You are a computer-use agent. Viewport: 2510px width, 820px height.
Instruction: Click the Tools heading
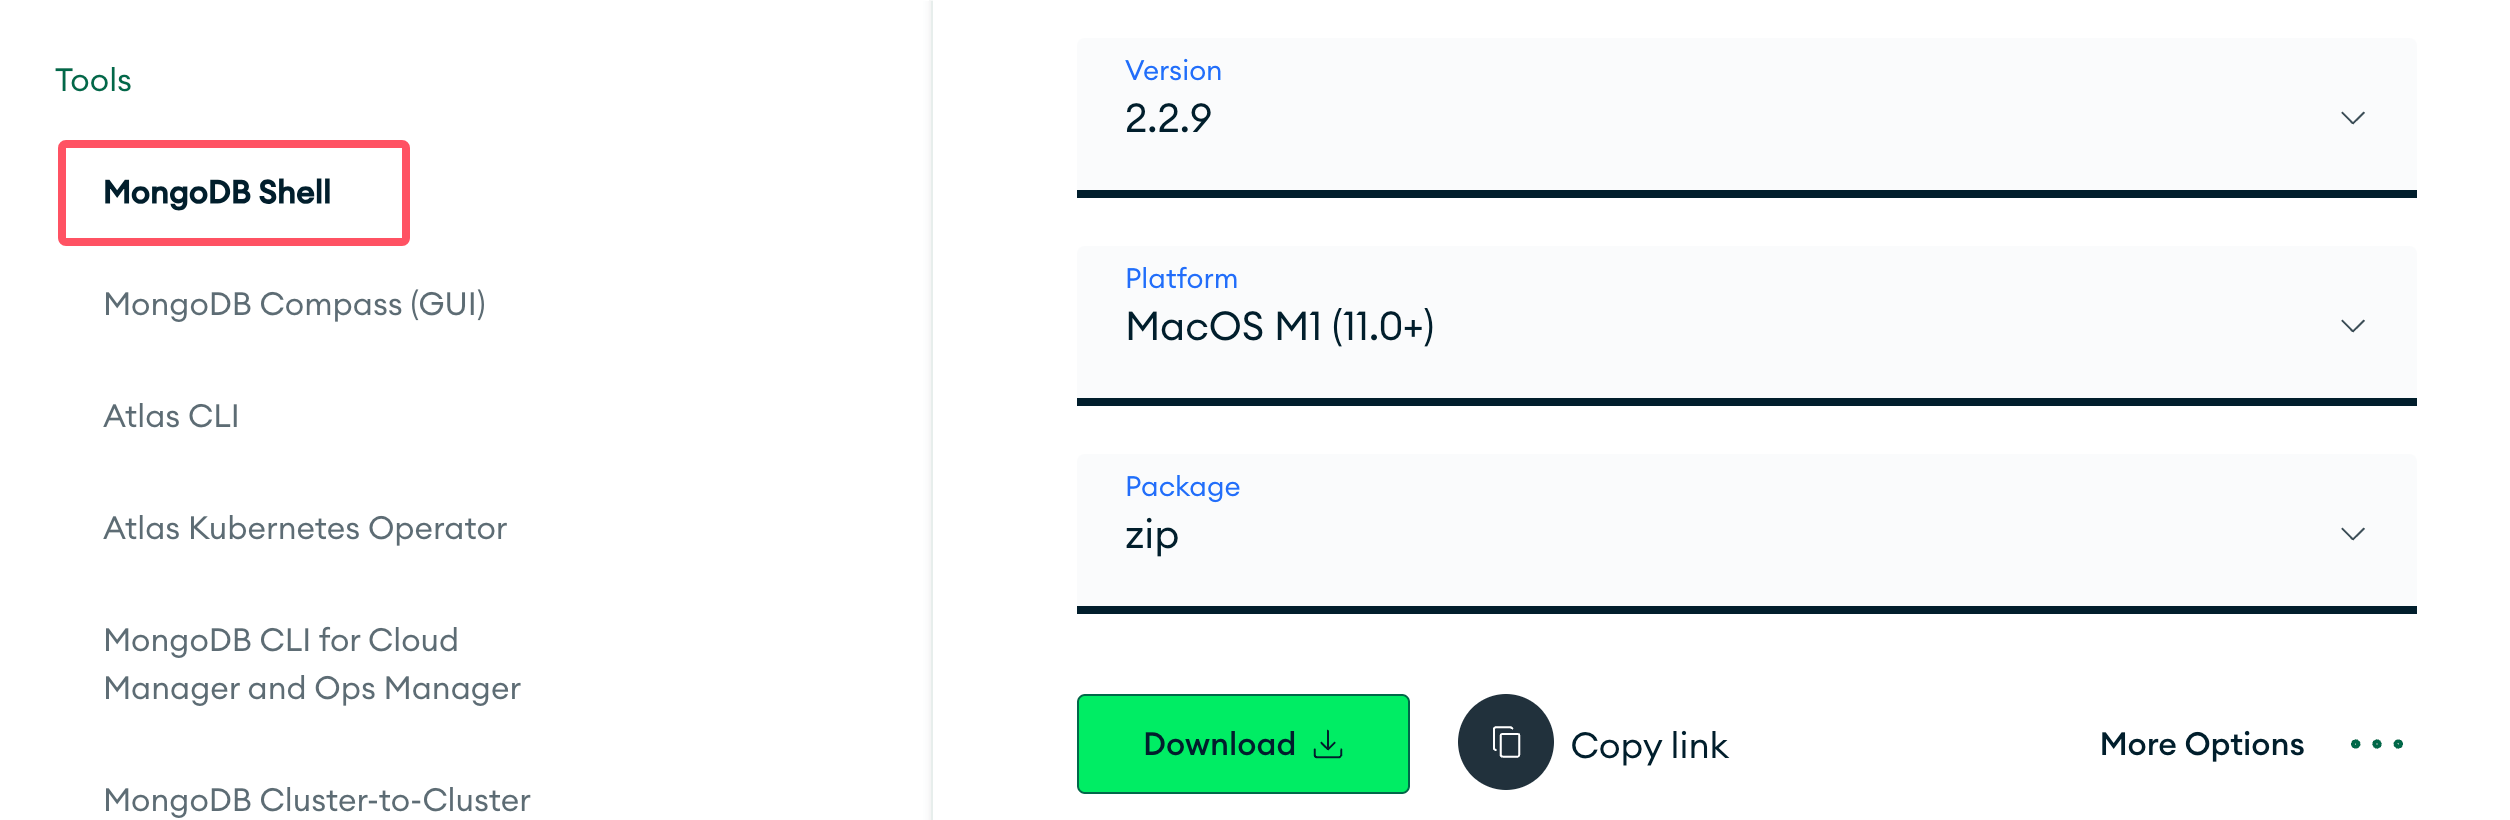click(x=93, y=80)
